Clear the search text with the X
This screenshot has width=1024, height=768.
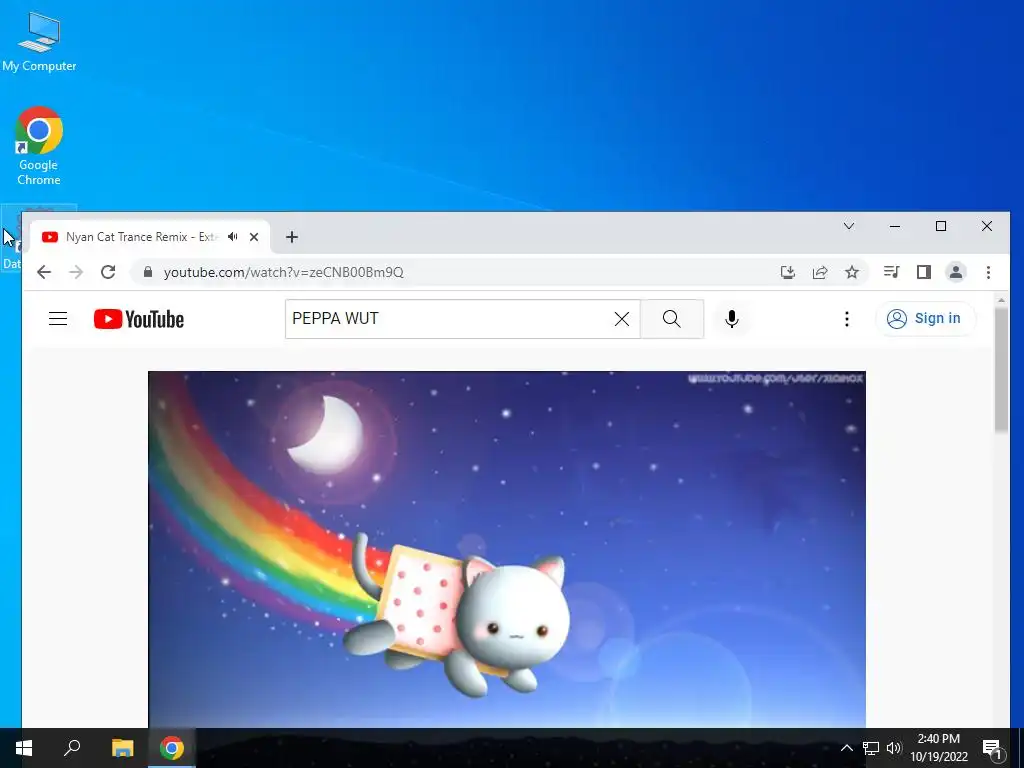(622, 319)
